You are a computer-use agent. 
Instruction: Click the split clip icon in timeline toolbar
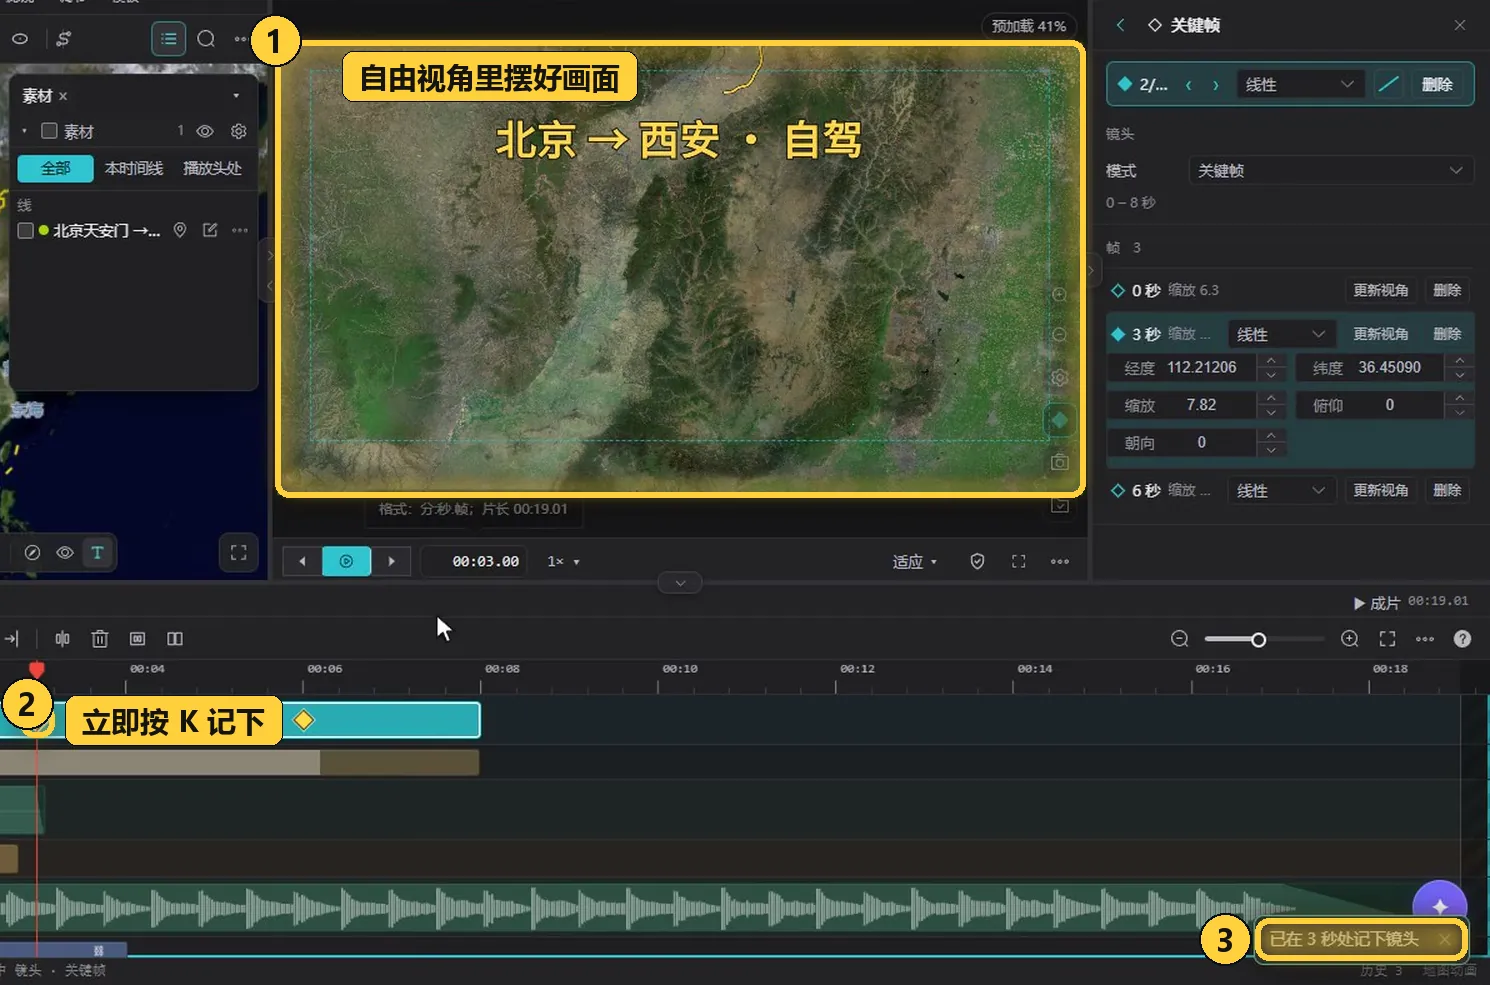(x=62, y=638)
